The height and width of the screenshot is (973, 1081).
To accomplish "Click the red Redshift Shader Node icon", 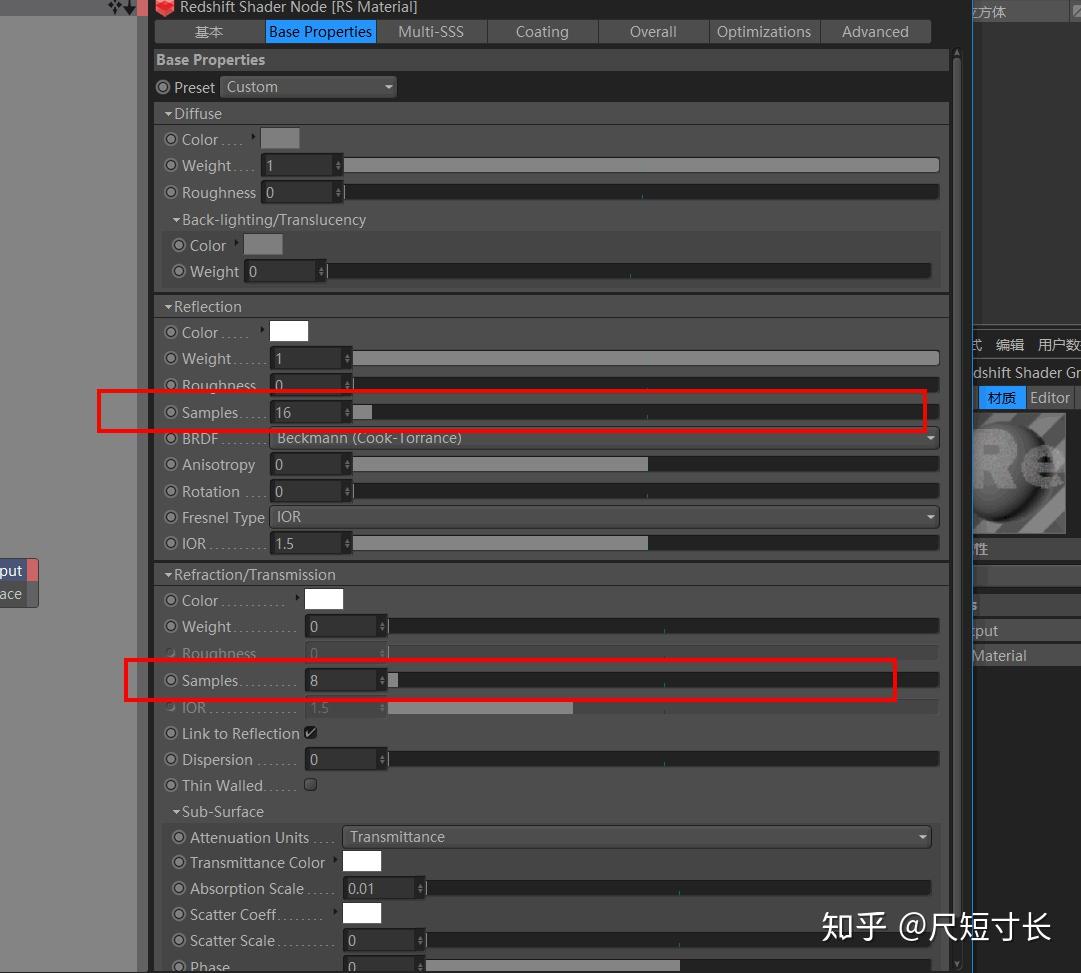I will click(164, 9).
